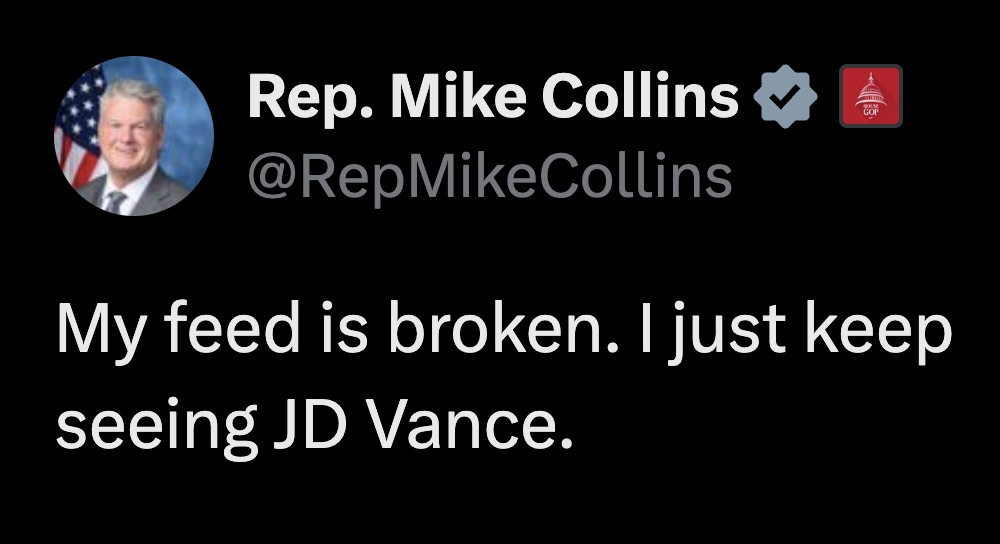
Task: Click the display name Rep. Mike Collins
Action: pos(492,96)
